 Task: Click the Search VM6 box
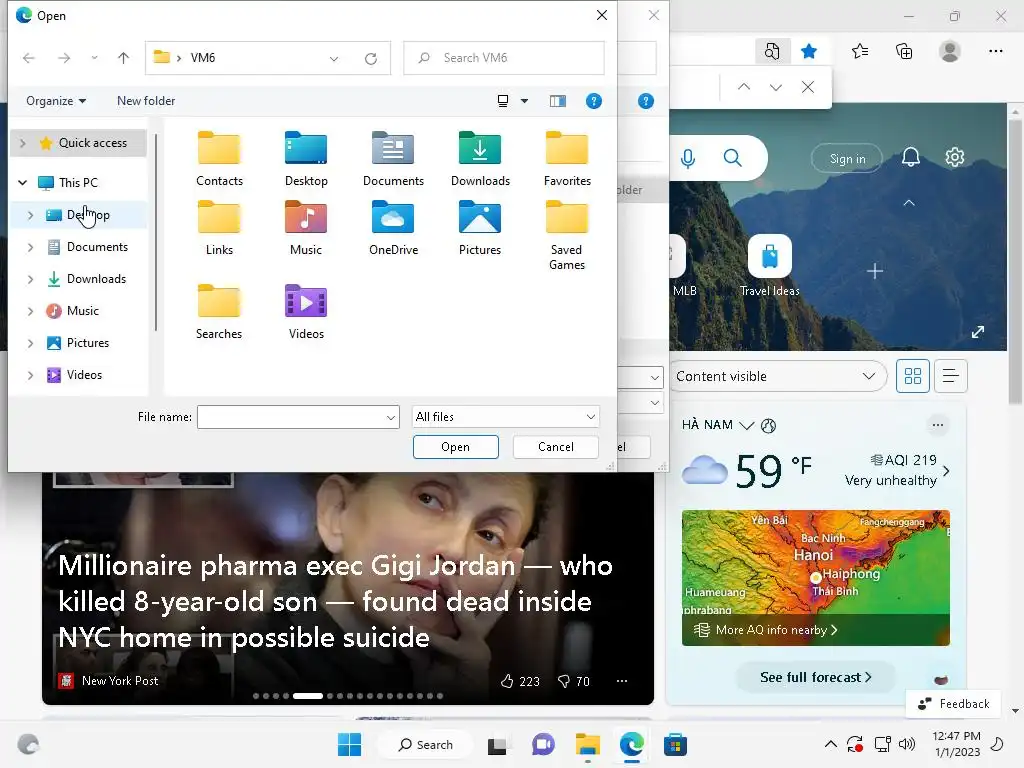pos(504,58)
